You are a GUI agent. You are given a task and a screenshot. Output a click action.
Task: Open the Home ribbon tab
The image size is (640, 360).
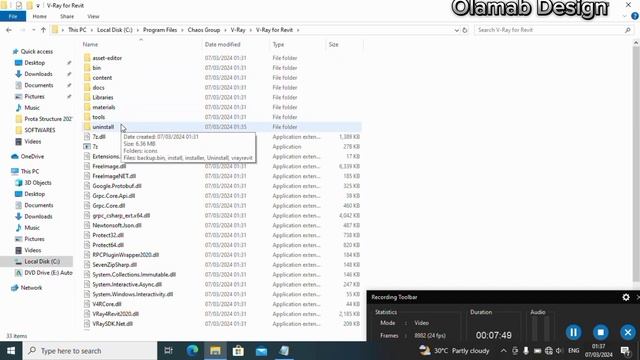(x=40, y=16)
